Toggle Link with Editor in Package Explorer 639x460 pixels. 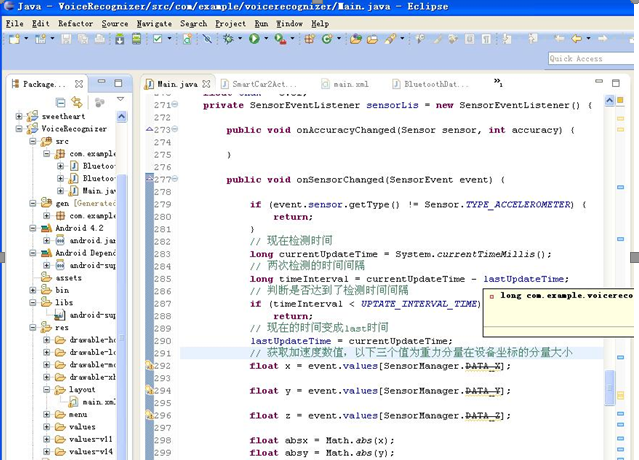point(77,102)
